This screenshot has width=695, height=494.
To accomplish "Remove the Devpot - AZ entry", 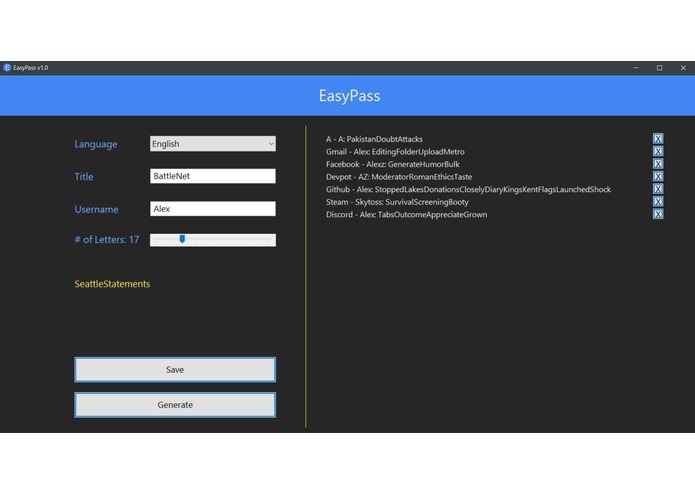I will coord(658,176).
